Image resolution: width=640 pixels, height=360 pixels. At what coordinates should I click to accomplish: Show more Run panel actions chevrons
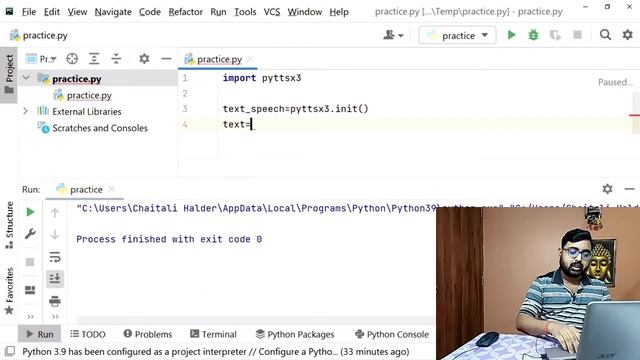click(31, 316)
